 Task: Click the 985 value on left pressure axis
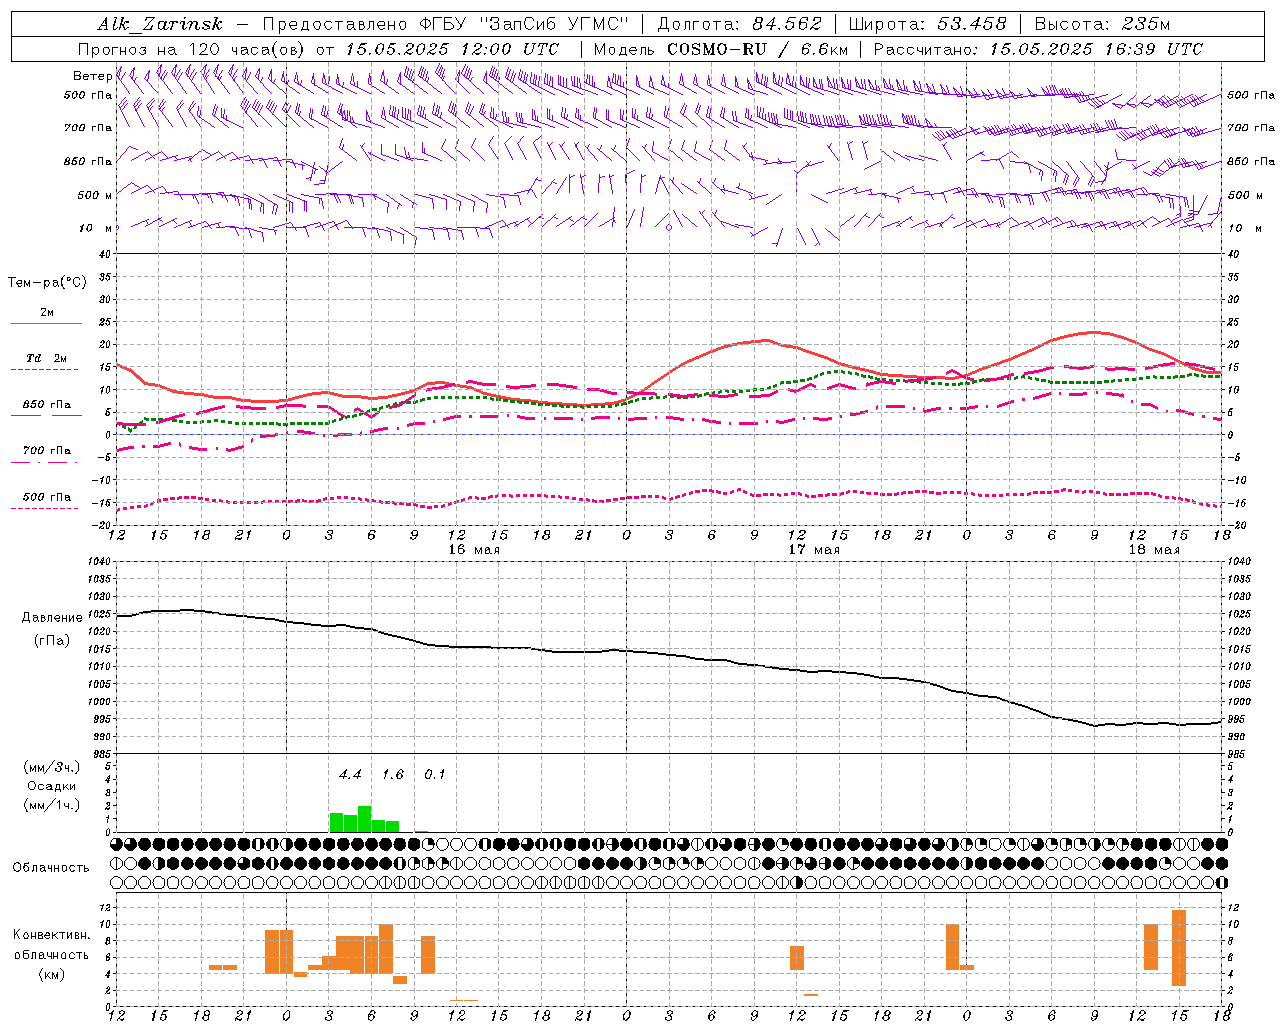pyautogui.click(x=101, y=754)
